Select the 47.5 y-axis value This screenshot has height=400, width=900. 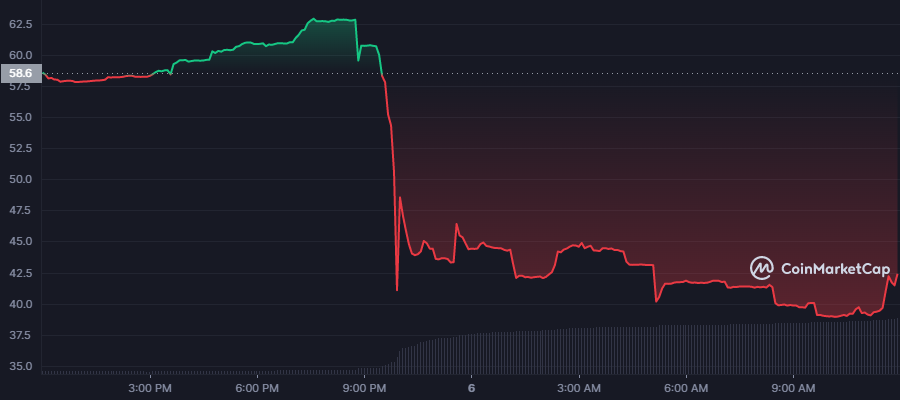pyautogui.click(x=21, y=211)
